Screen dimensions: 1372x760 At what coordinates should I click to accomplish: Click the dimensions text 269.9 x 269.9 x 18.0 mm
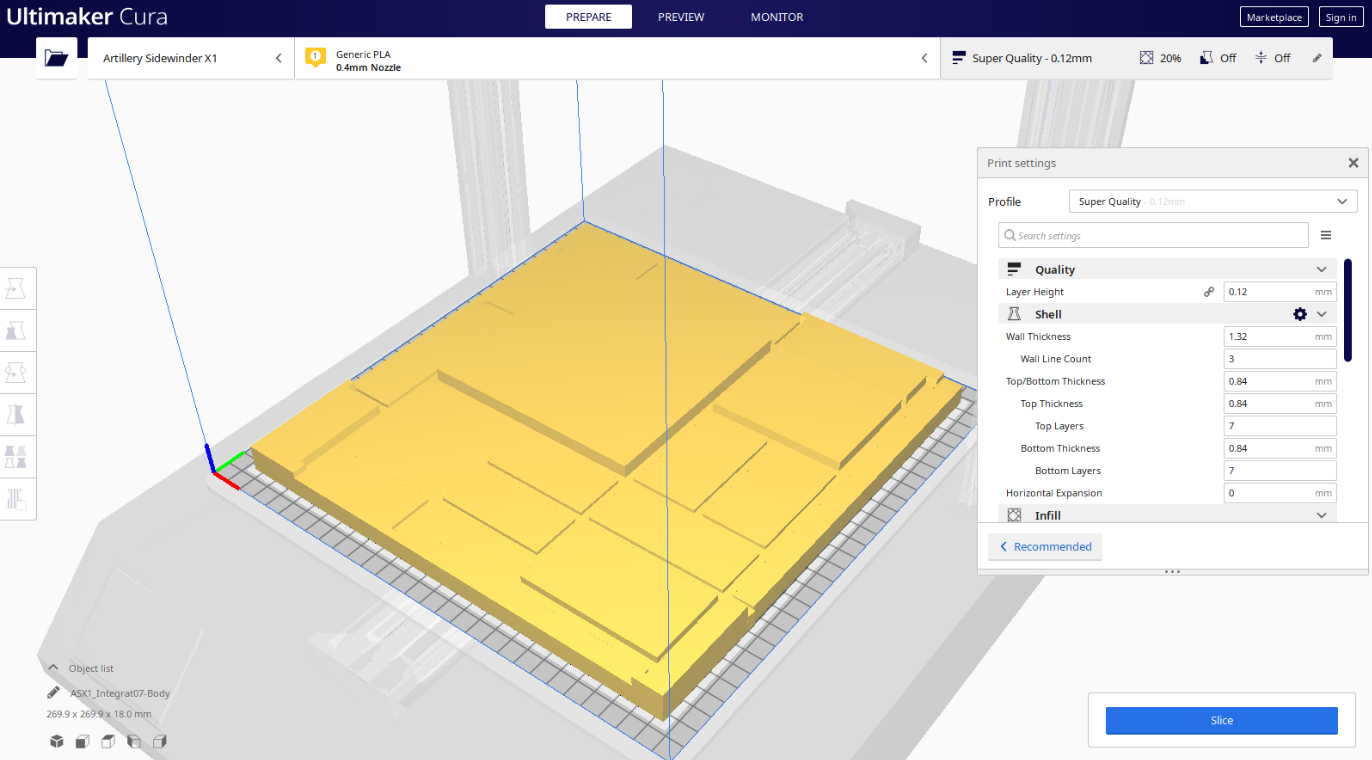click(x=99, y=714)
